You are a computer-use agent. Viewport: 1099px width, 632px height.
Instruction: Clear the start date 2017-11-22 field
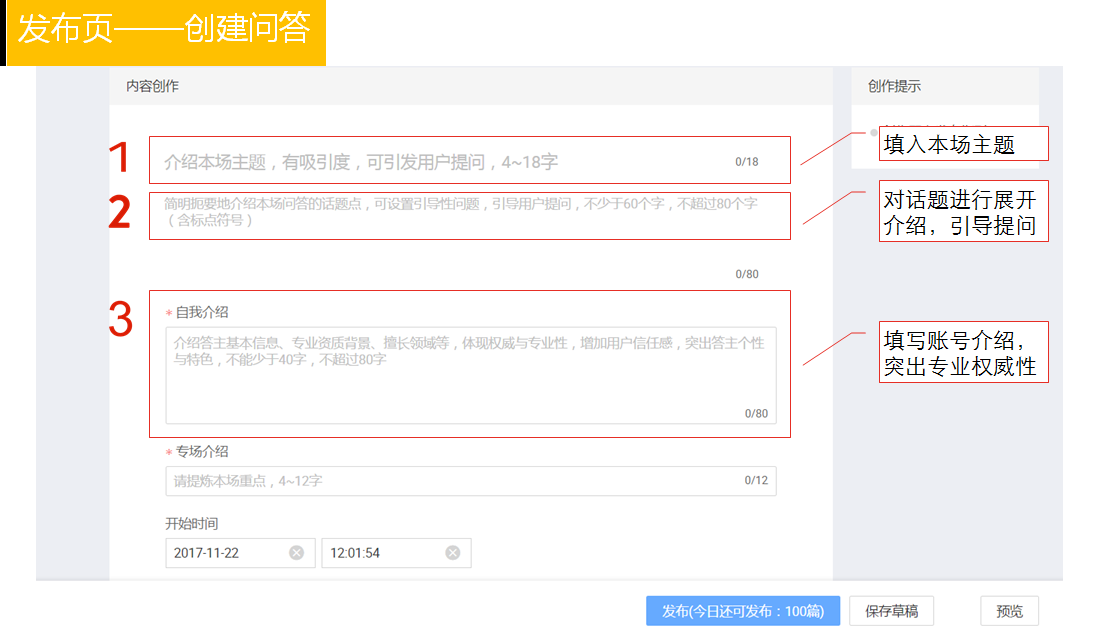(x=296, y=553)
